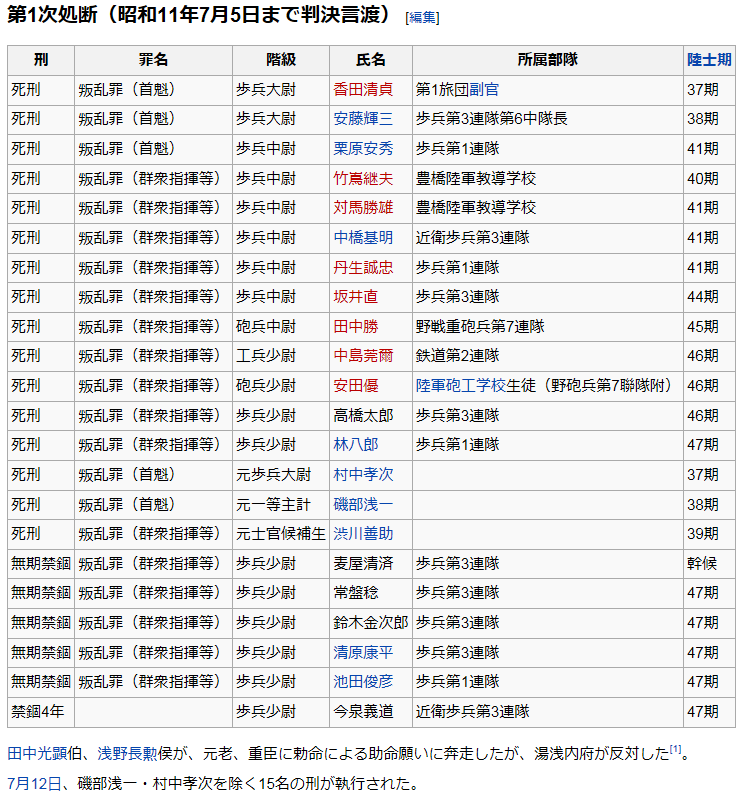The width and height of the screenshot is (746, 799).
Task: Open the 清原康平 article link
Action: pyautogui.click(x=363, y=653)
